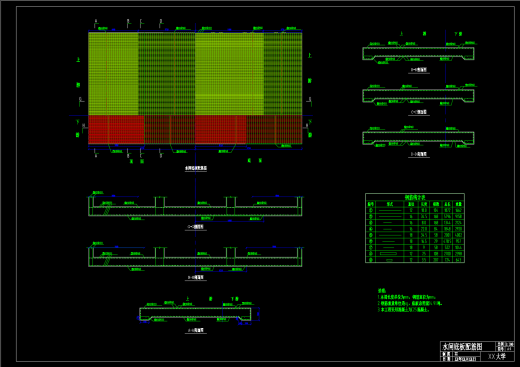Select the C-C section caption below upper long section
This screenshot has height=367, width=520.
click(x=195, y=227)
